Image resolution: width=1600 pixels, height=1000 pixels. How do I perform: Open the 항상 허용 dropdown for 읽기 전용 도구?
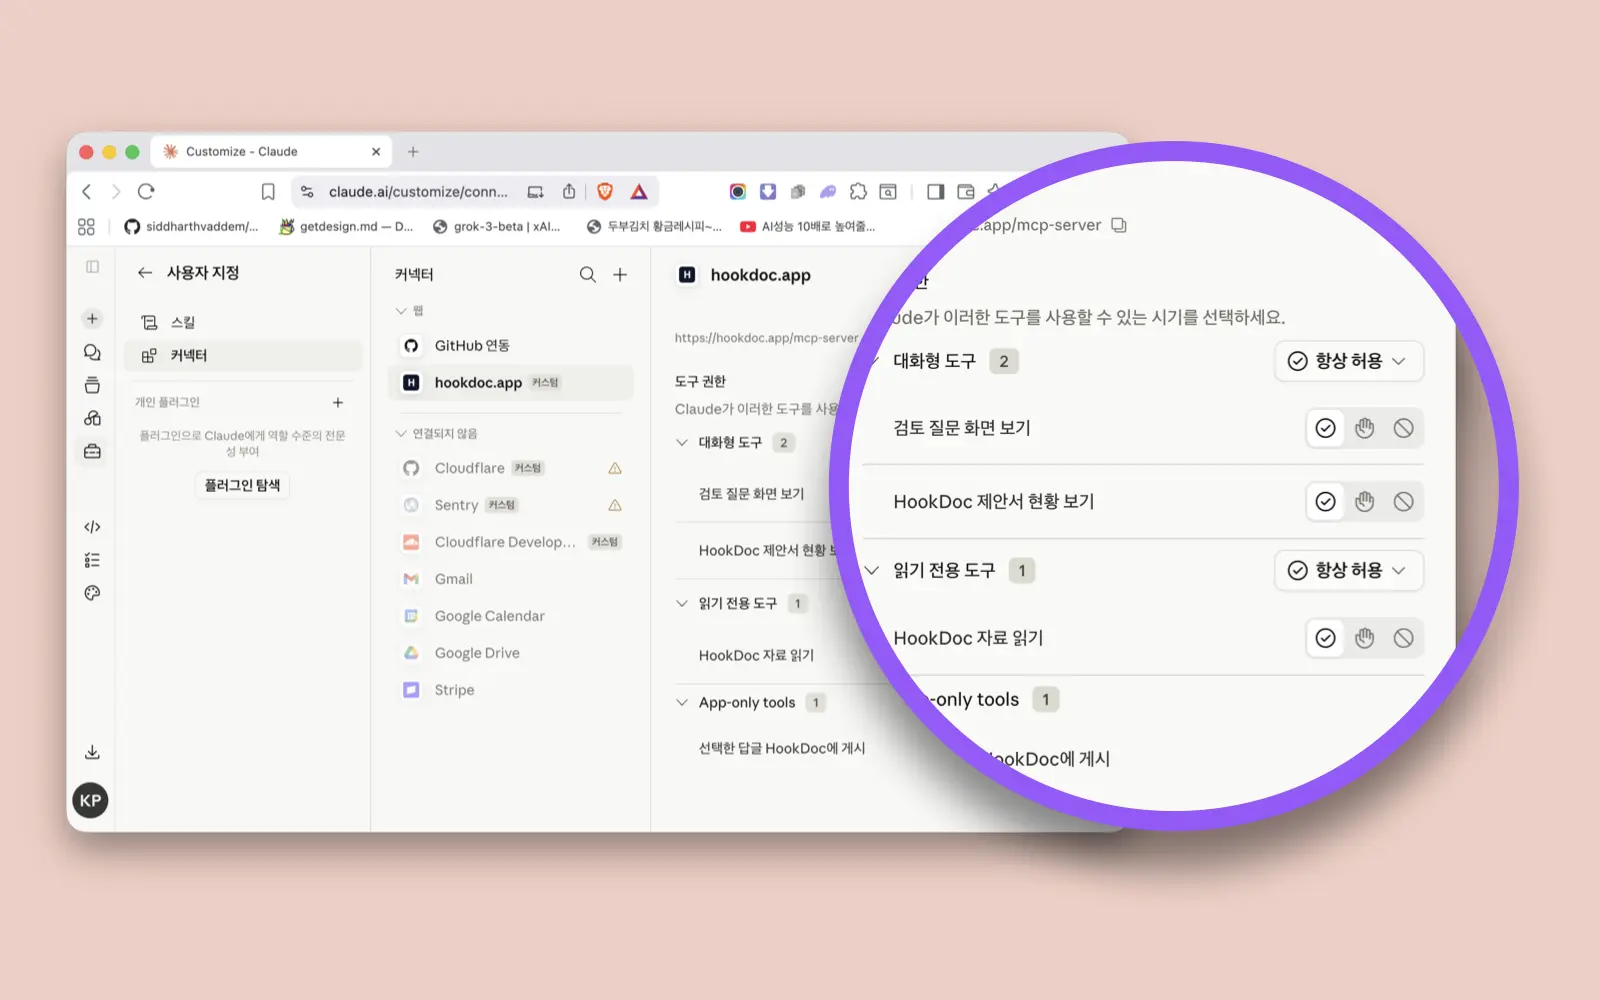pyautogui.click(x=1348, y=570)
